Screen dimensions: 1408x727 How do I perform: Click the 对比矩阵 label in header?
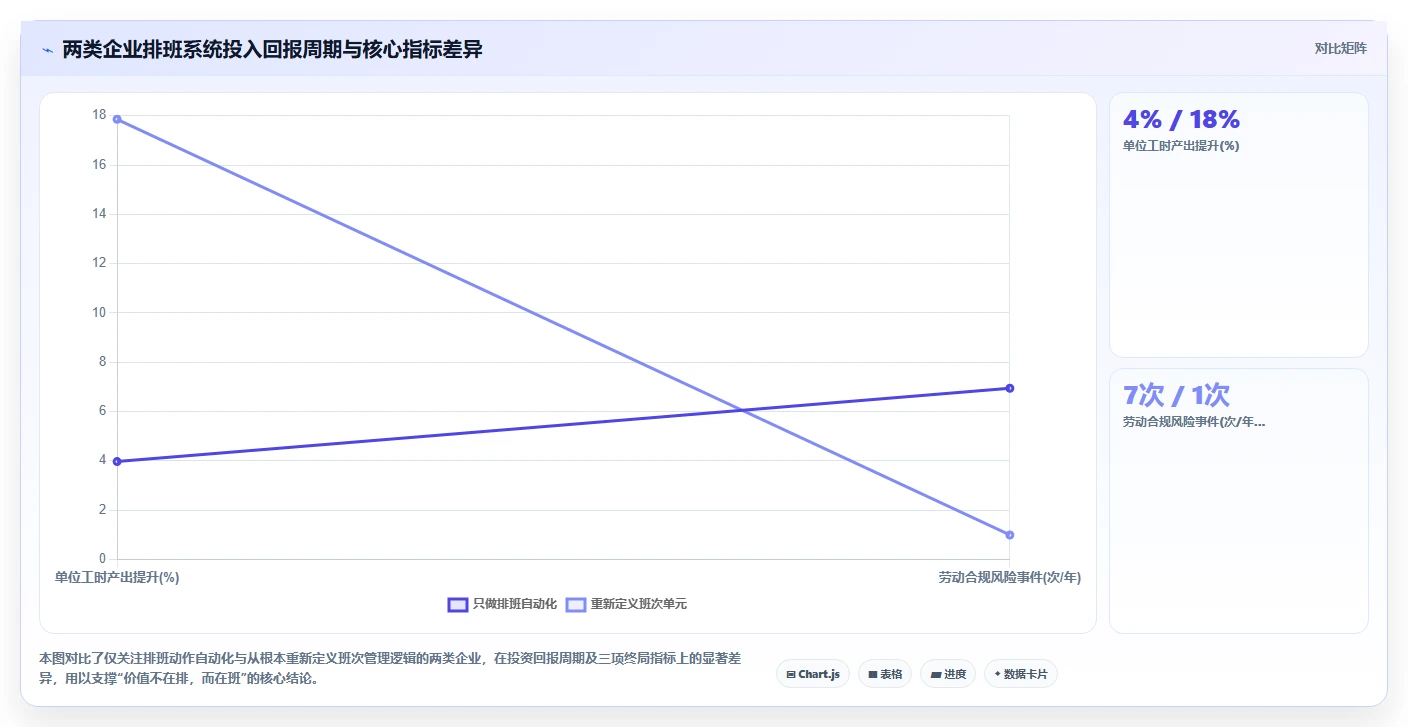click(1340, 48)
